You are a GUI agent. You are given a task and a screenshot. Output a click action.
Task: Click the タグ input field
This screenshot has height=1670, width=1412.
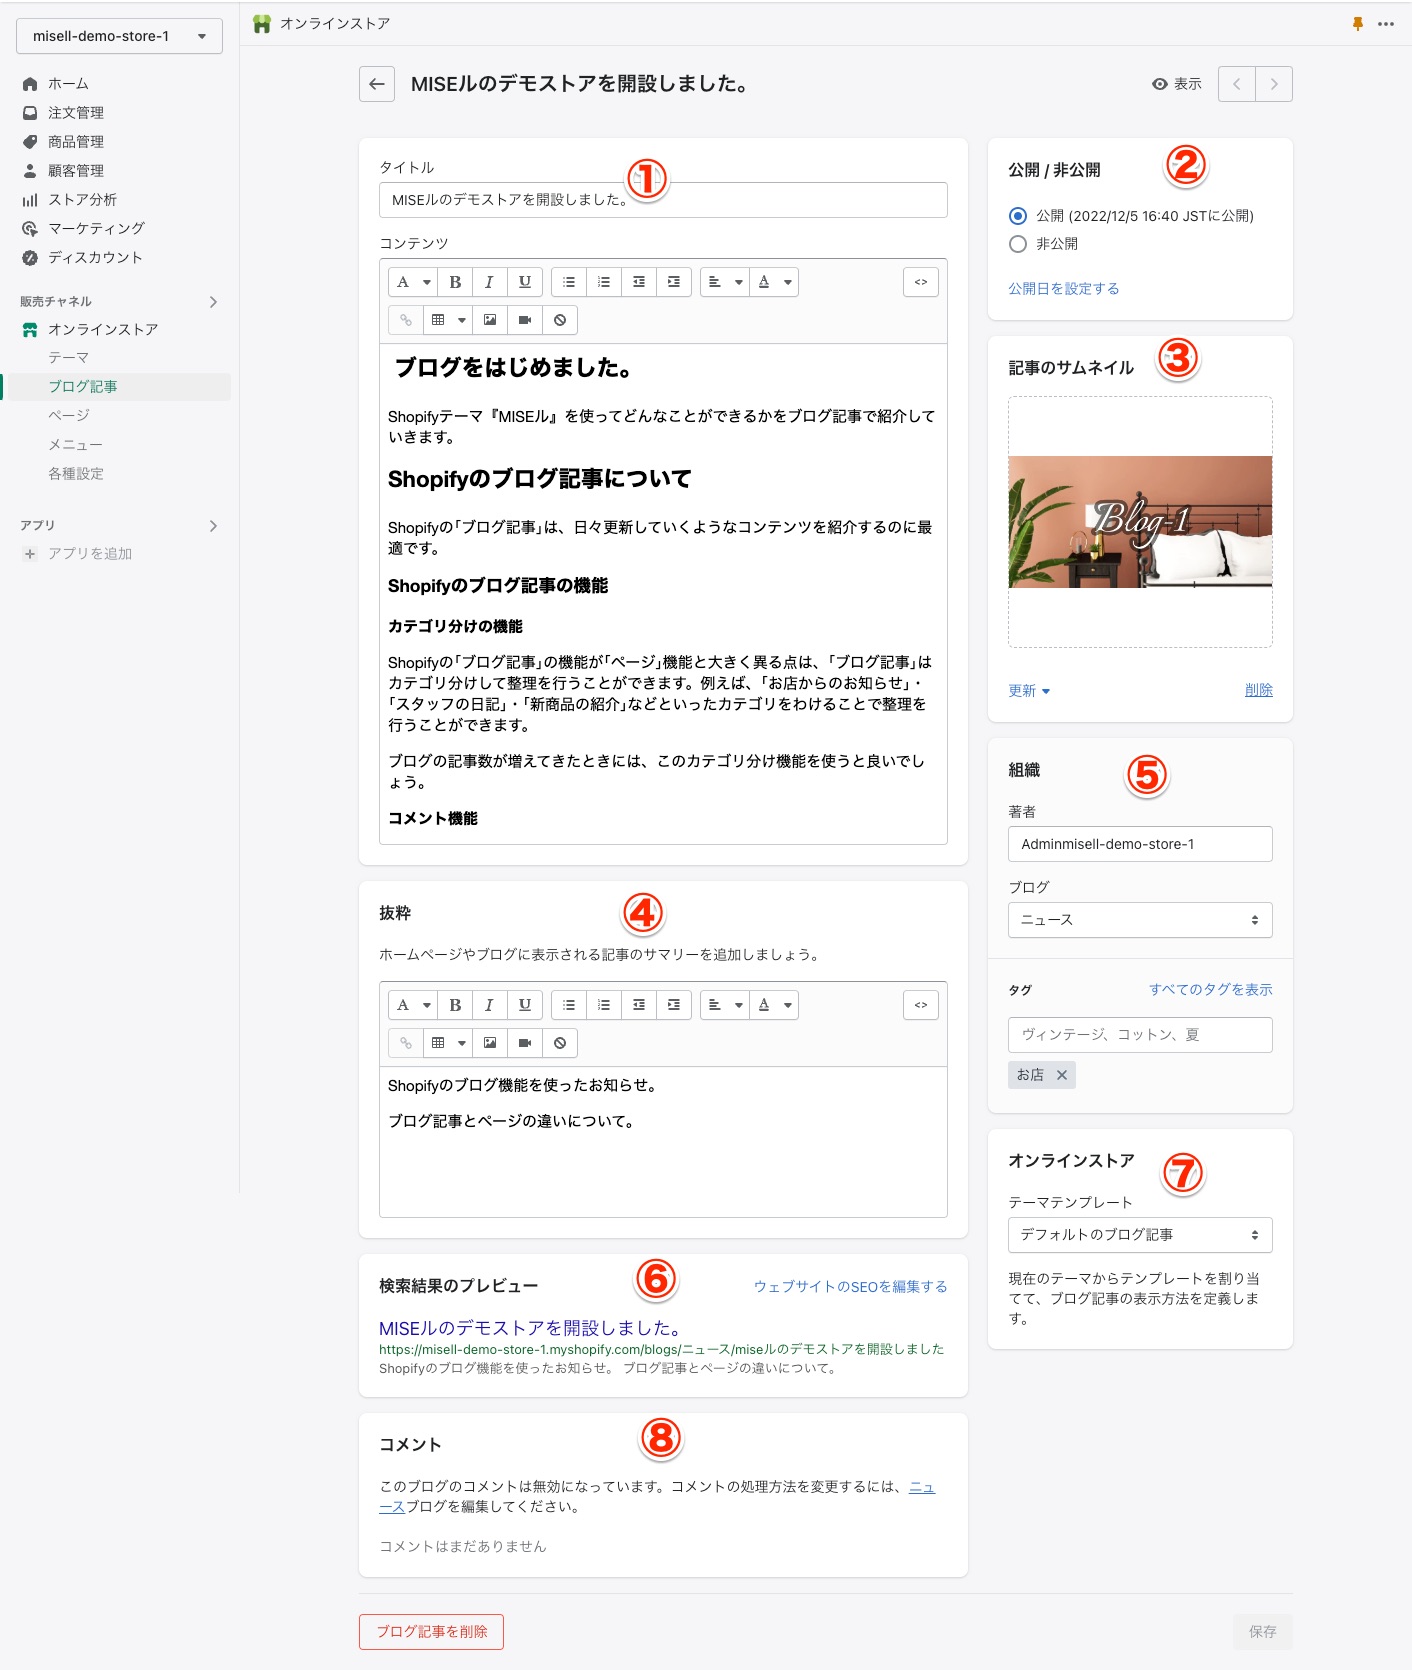click(x=1140, y=1035)
